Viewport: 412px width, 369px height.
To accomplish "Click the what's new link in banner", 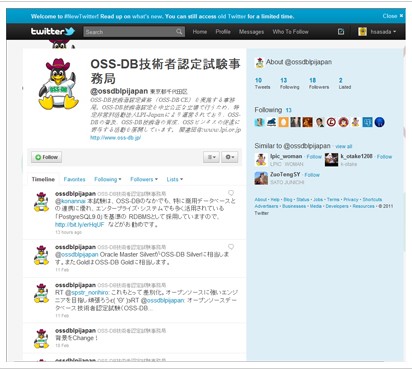I will pyautogui.click(x=146, y=16).
